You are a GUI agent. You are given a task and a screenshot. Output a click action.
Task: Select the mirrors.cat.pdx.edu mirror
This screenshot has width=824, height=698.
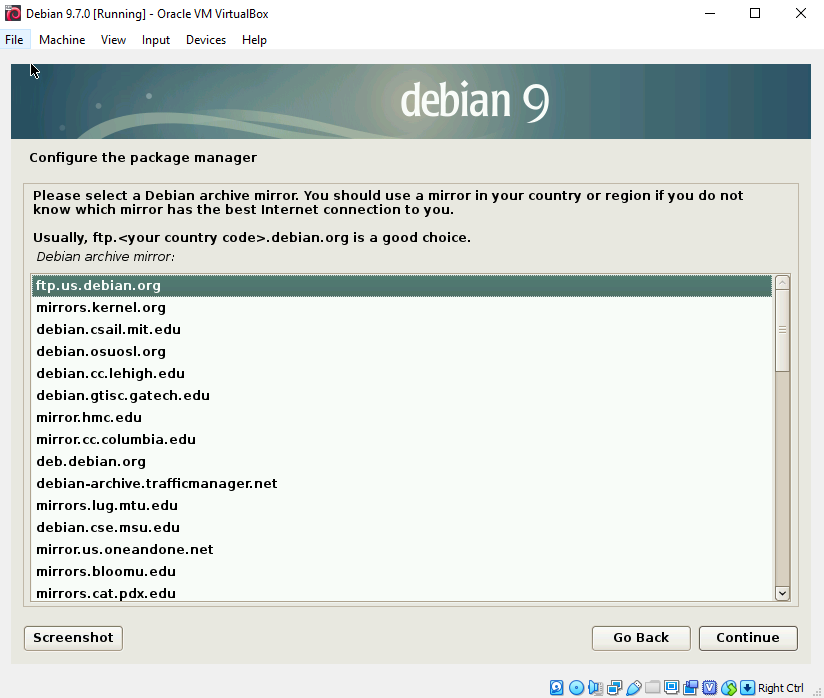click(x=402, y=593)
